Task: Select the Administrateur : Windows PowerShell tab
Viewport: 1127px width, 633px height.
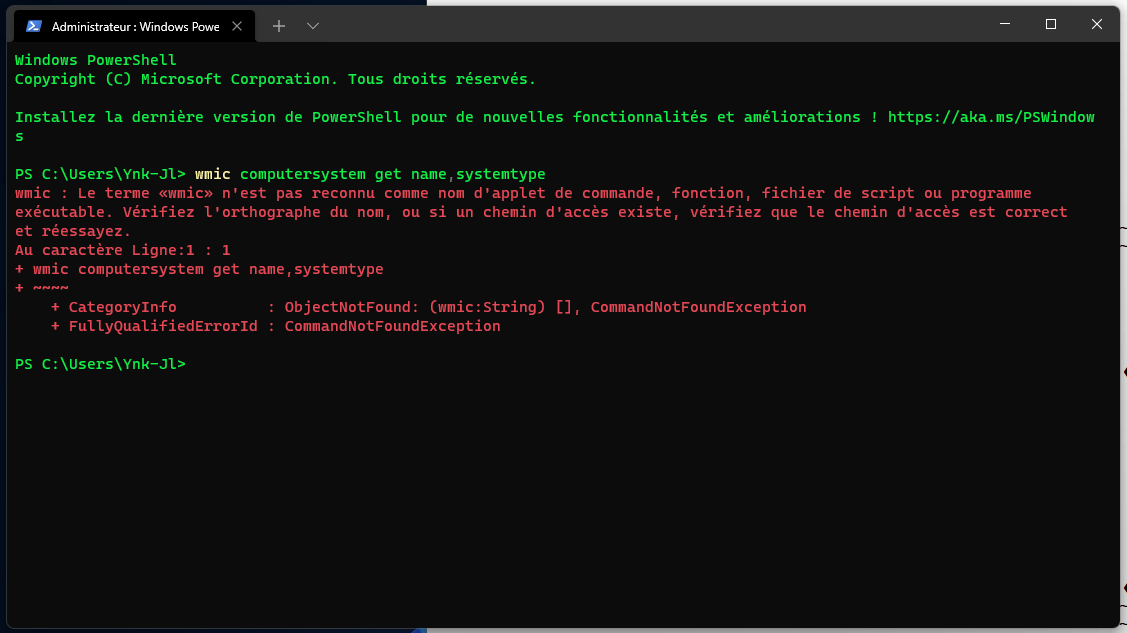Action: [134, 27]
